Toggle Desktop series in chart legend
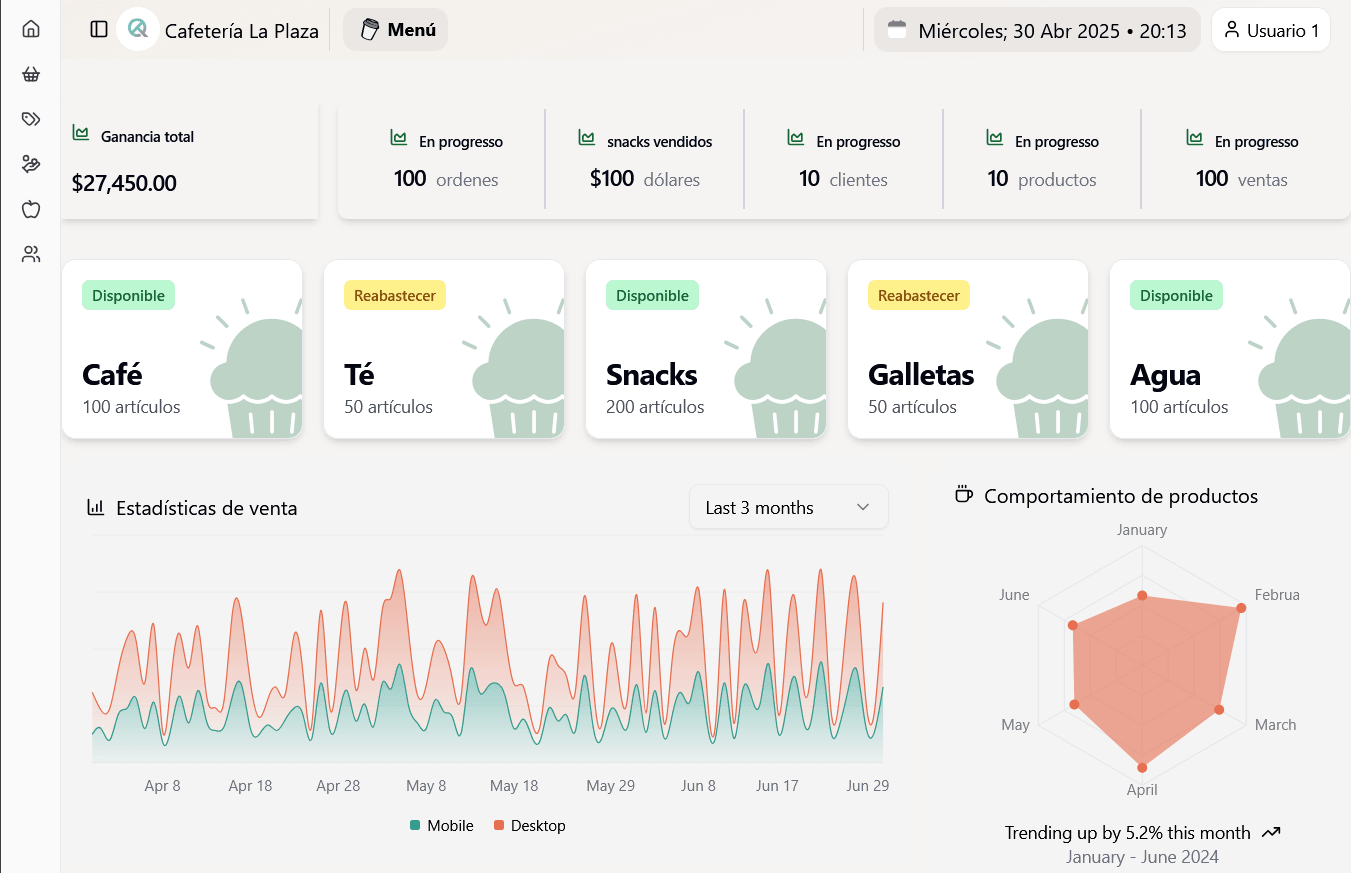 pyautogui.click(x=528, y=826)
